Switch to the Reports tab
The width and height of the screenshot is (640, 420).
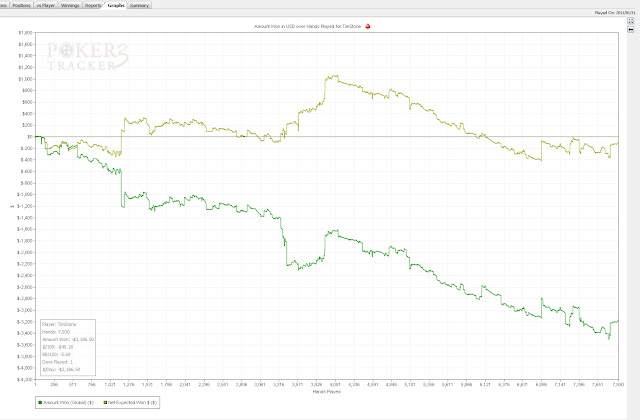[93, 5]
